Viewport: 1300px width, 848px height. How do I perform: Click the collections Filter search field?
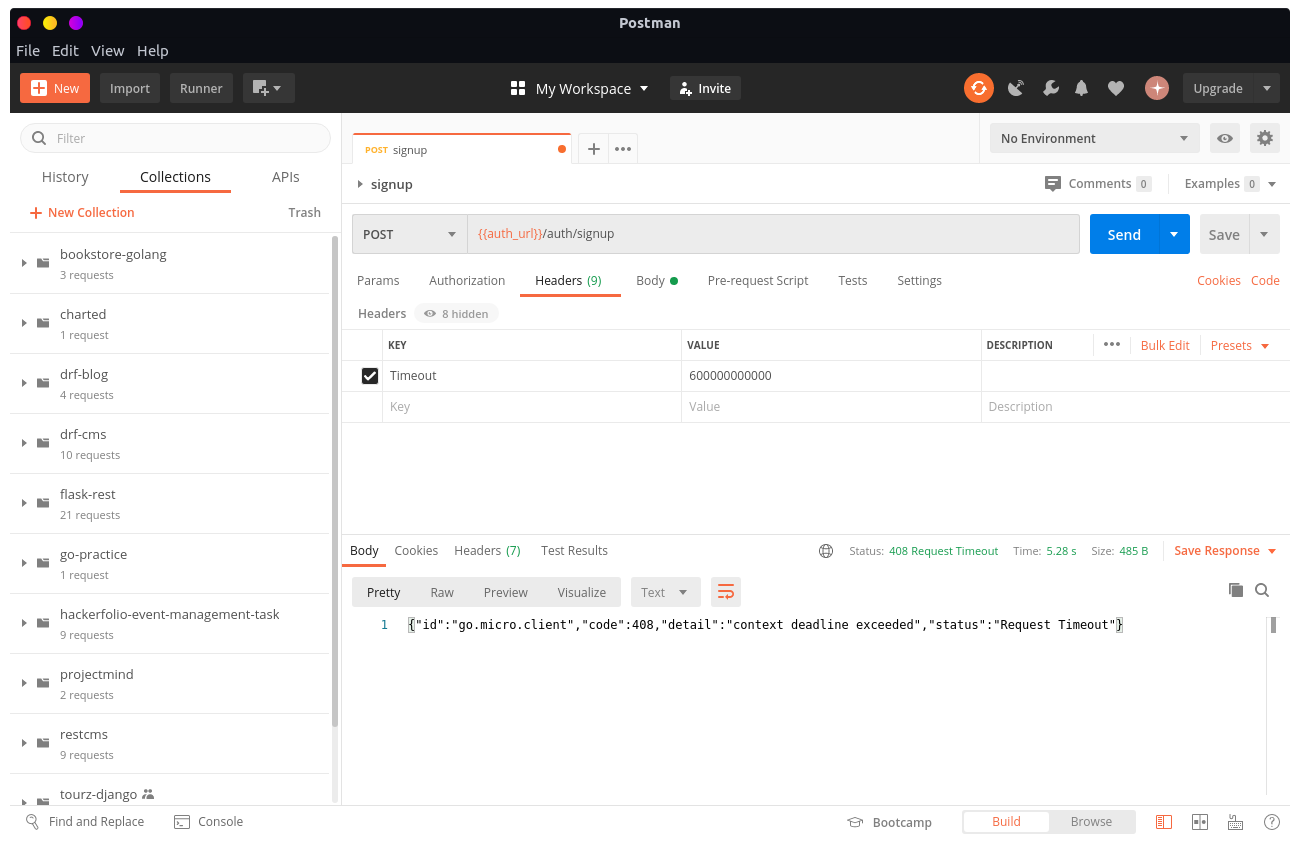point(175,138)
